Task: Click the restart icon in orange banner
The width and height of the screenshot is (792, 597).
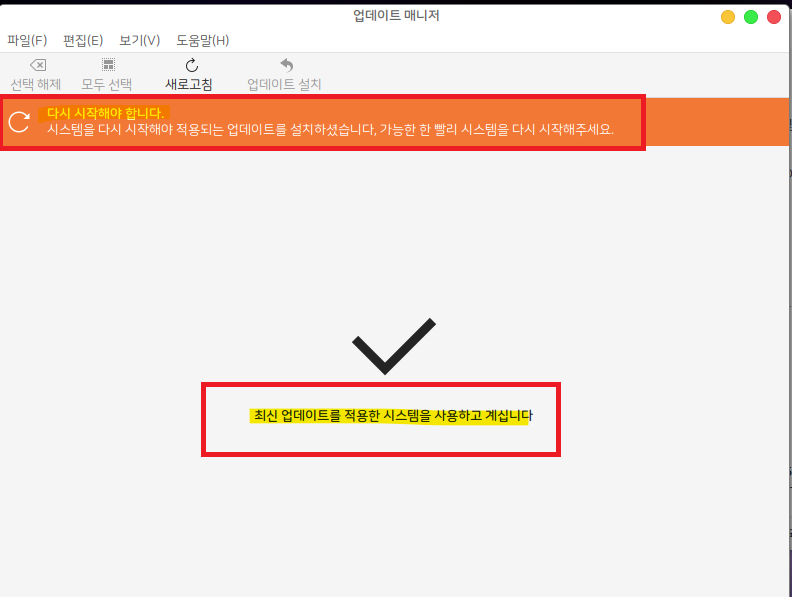Action: [19, 122]
